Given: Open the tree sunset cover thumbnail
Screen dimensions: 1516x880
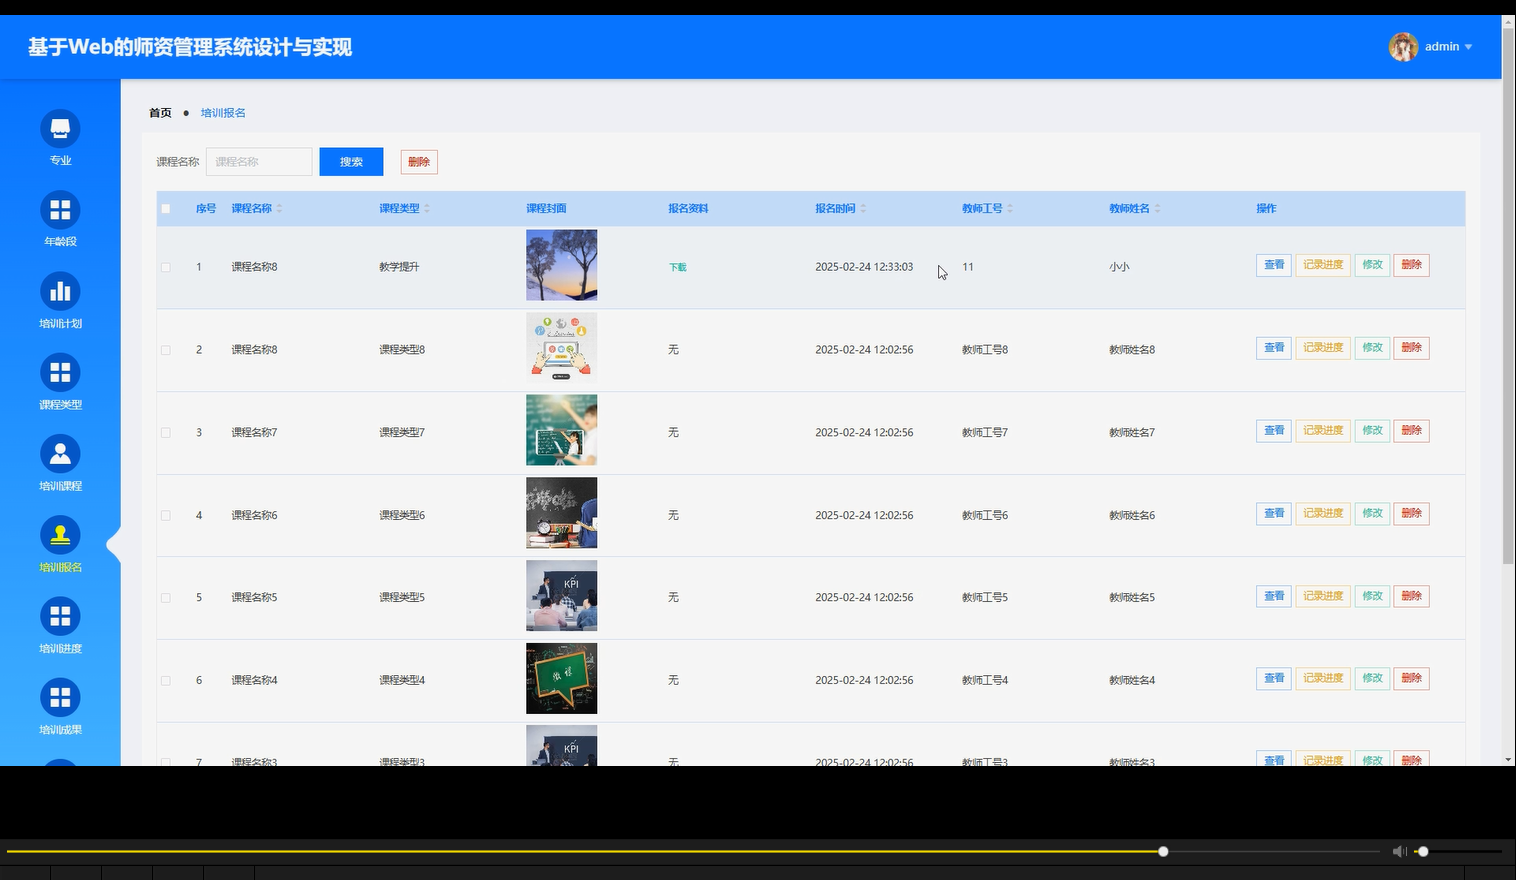Looking at the screenshot, I should tap(562, 265).
